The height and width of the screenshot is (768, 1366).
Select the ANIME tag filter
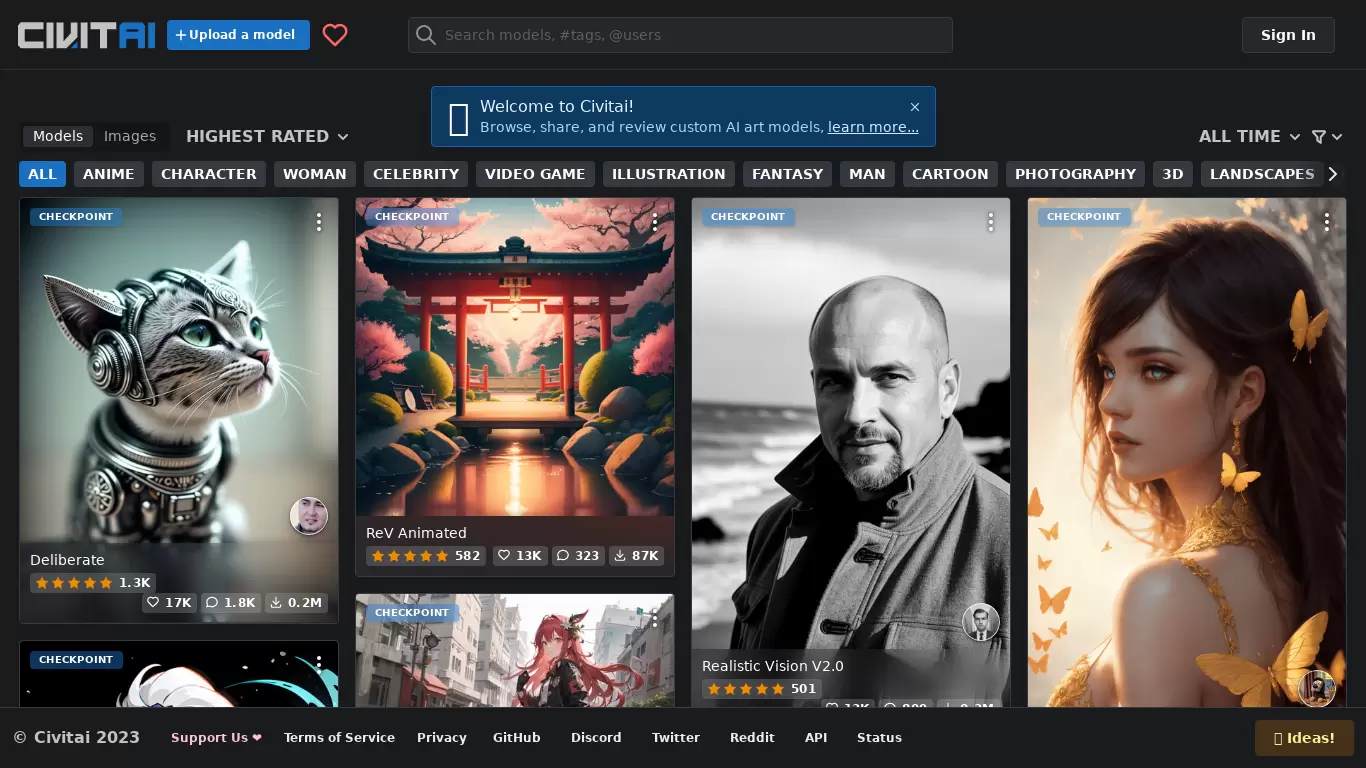pyautogui.click(x=109, y=174)
